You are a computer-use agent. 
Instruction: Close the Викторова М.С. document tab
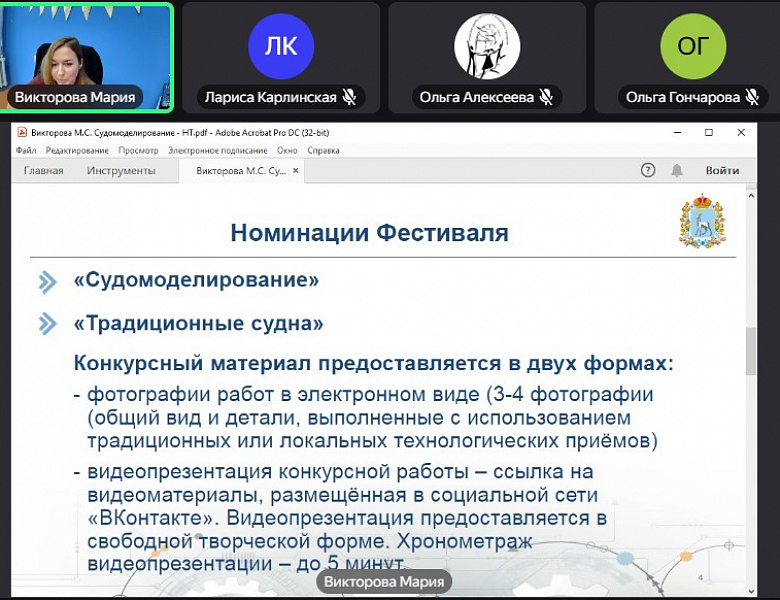pyautogui.click(x=295, y=171)
